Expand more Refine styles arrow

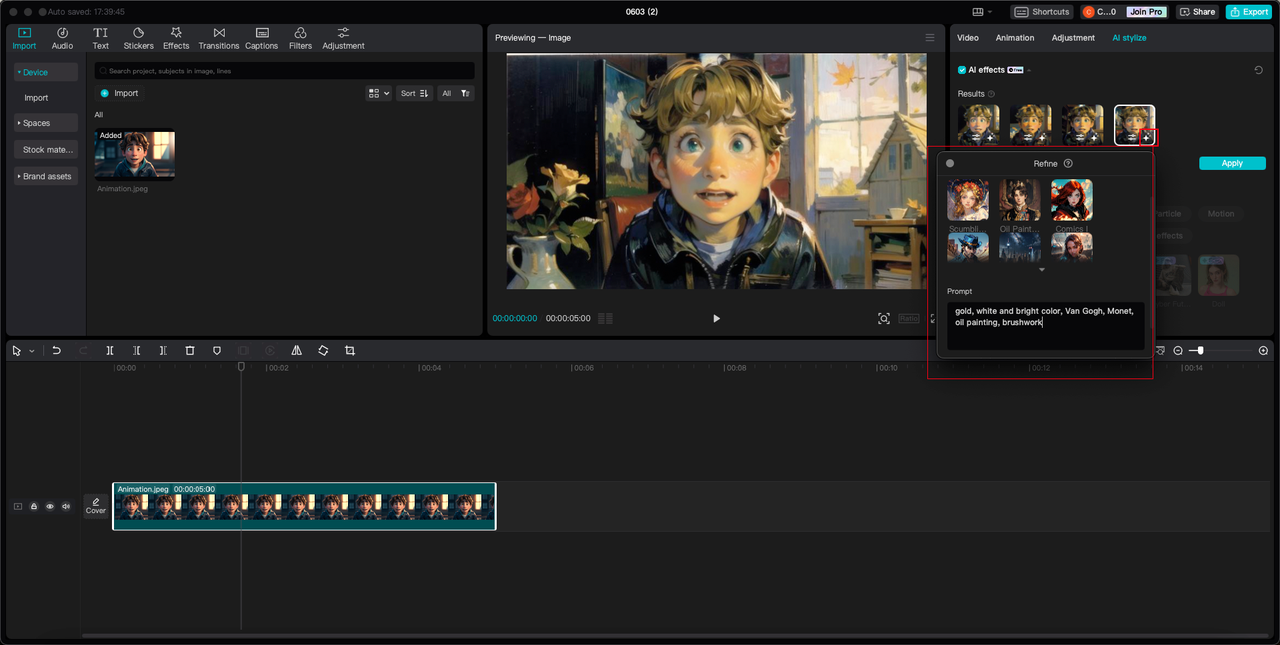[1041, 270]
